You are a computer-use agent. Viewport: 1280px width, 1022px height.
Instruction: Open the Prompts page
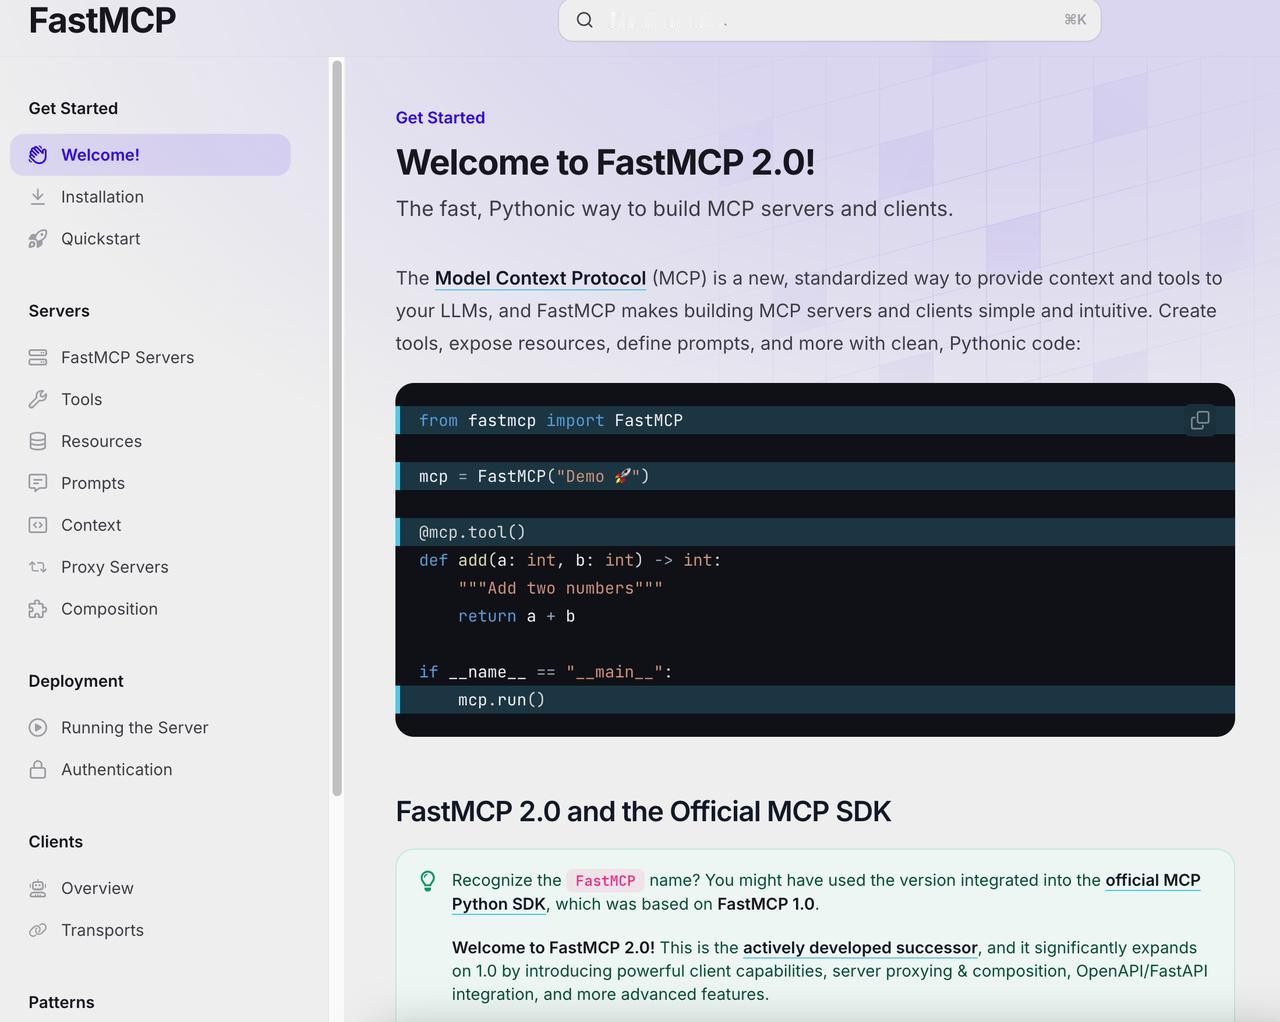pyautogui.click(x=150, y=483)
